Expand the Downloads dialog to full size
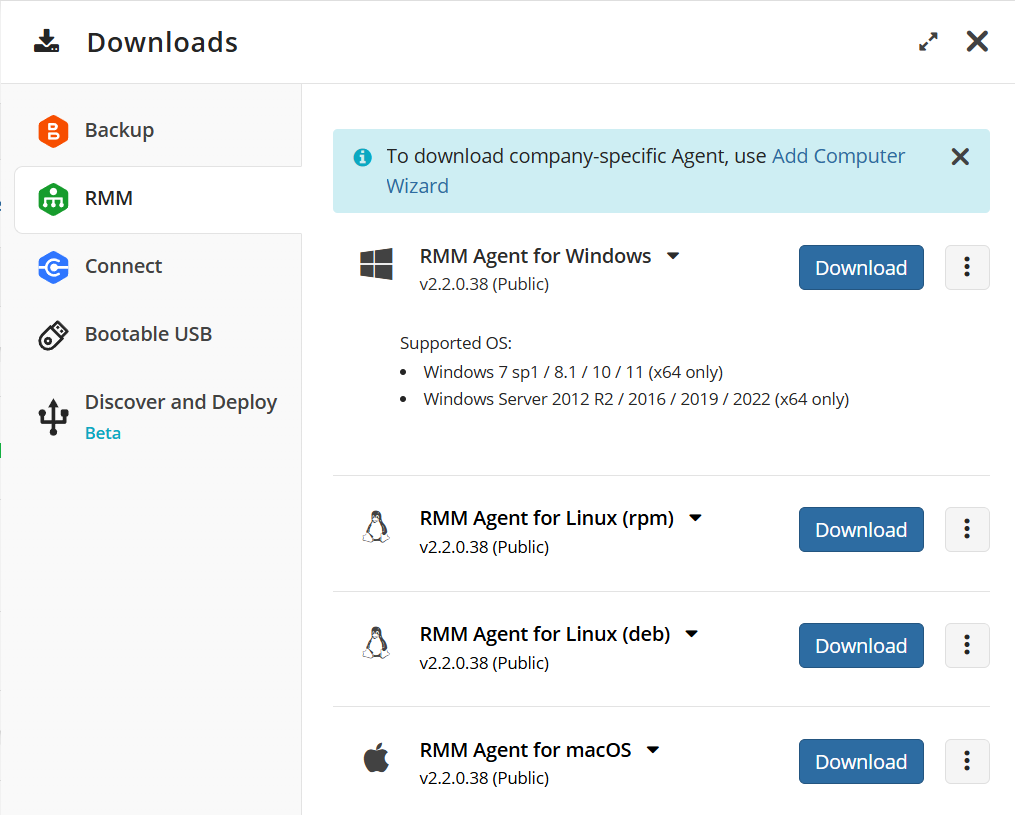Image resolution: width=1015 pixels, height=815 pixels. tap(928, 42)
